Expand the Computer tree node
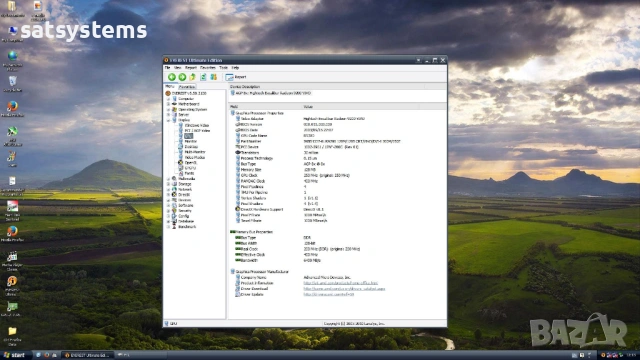The height and width of the screenshot is (360, 640). click(x=168, y=99)
